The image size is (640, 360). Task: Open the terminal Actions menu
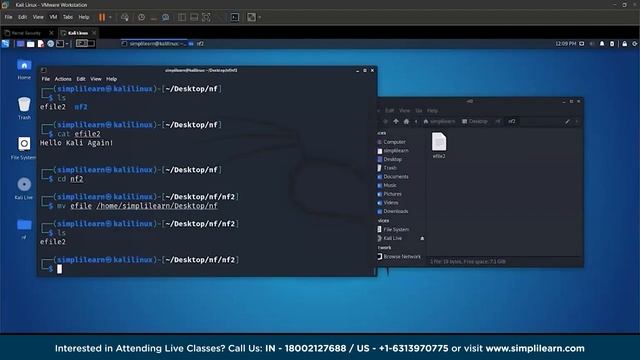click(x=63, y=79)
